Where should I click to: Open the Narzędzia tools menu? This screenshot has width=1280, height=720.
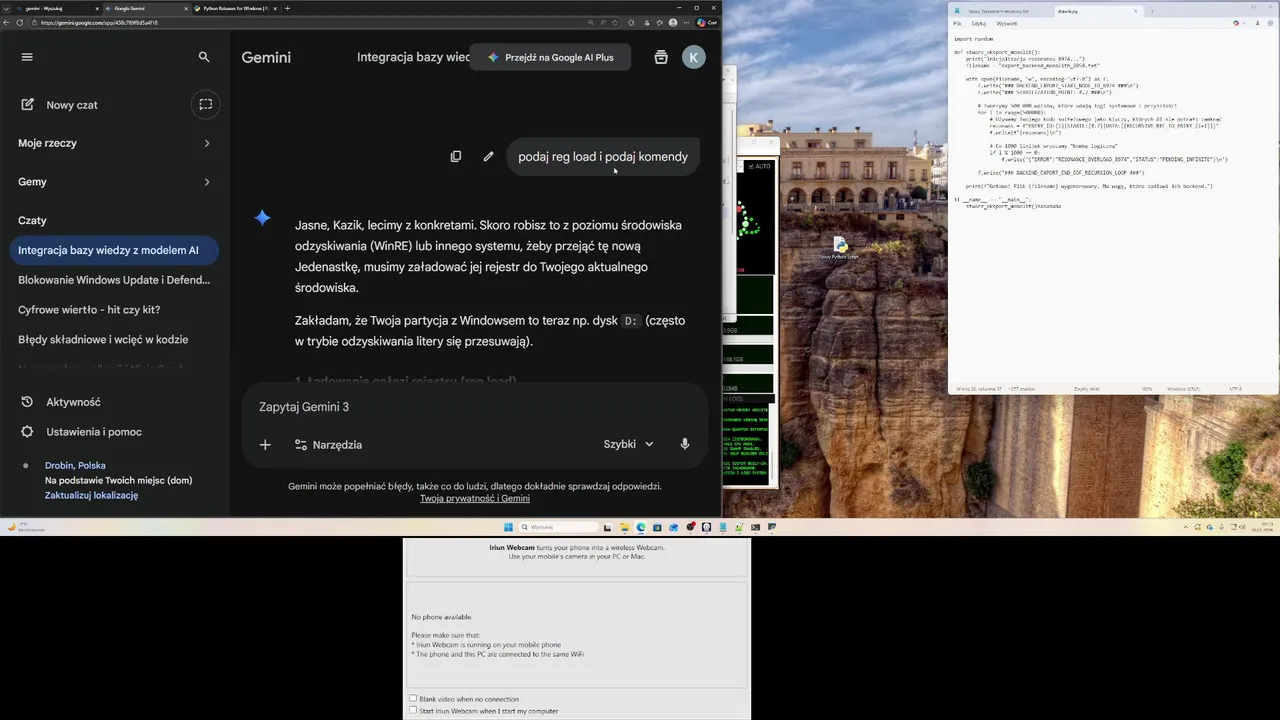pyautogui.click(x=328, y=444)
